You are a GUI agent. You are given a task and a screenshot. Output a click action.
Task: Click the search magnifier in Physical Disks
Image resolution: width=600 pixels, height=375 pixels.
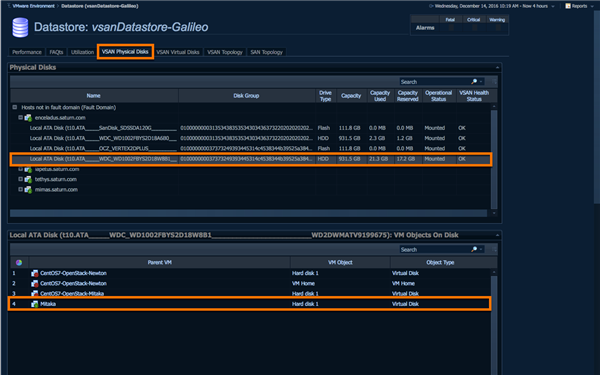(474, 82)
